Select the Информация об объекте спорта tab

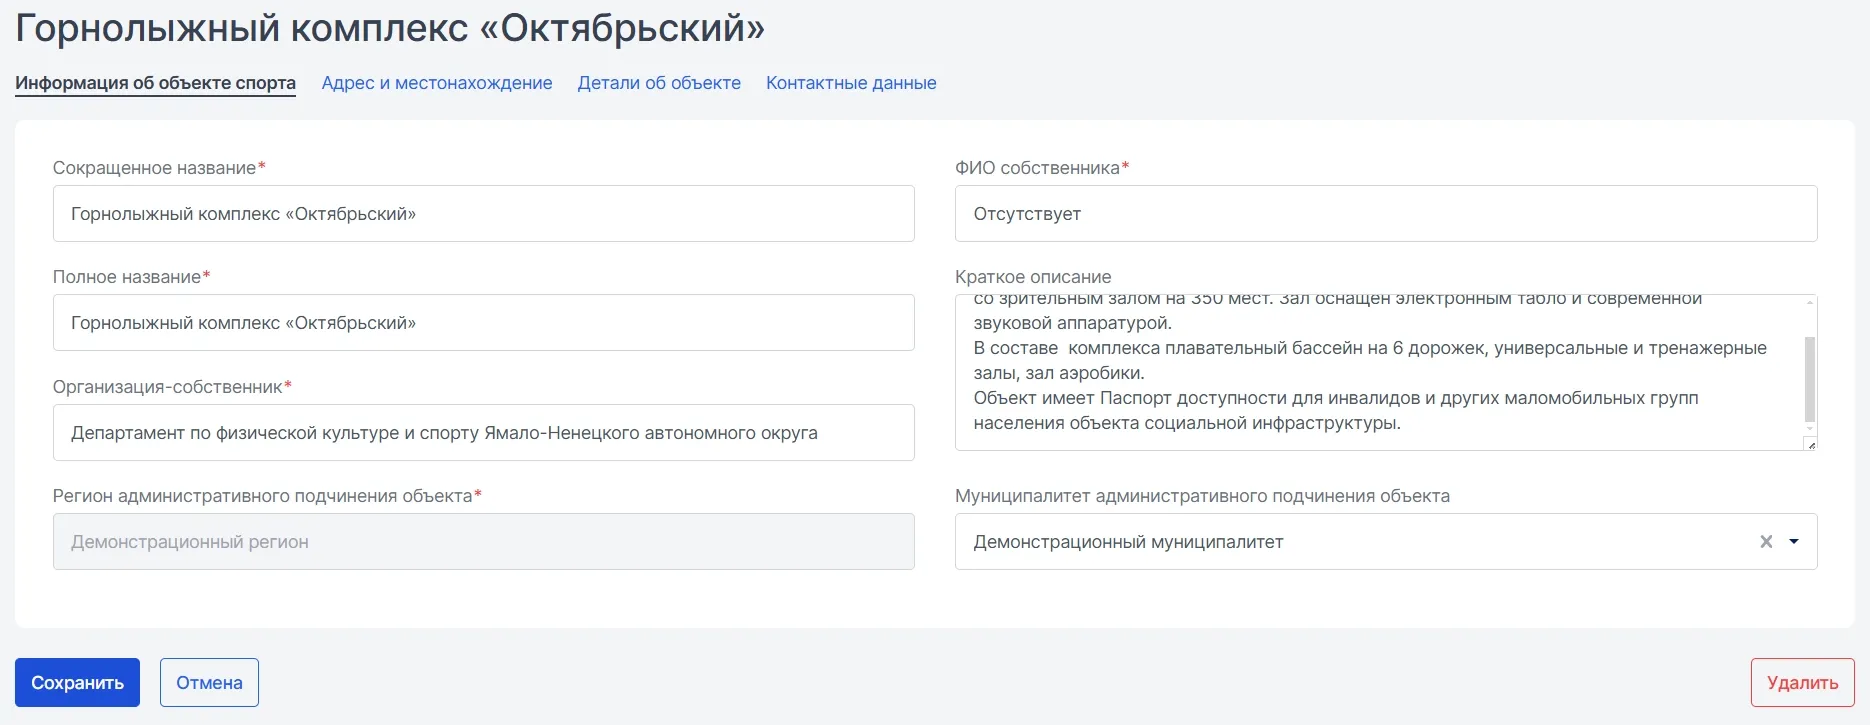click(155, 83)
